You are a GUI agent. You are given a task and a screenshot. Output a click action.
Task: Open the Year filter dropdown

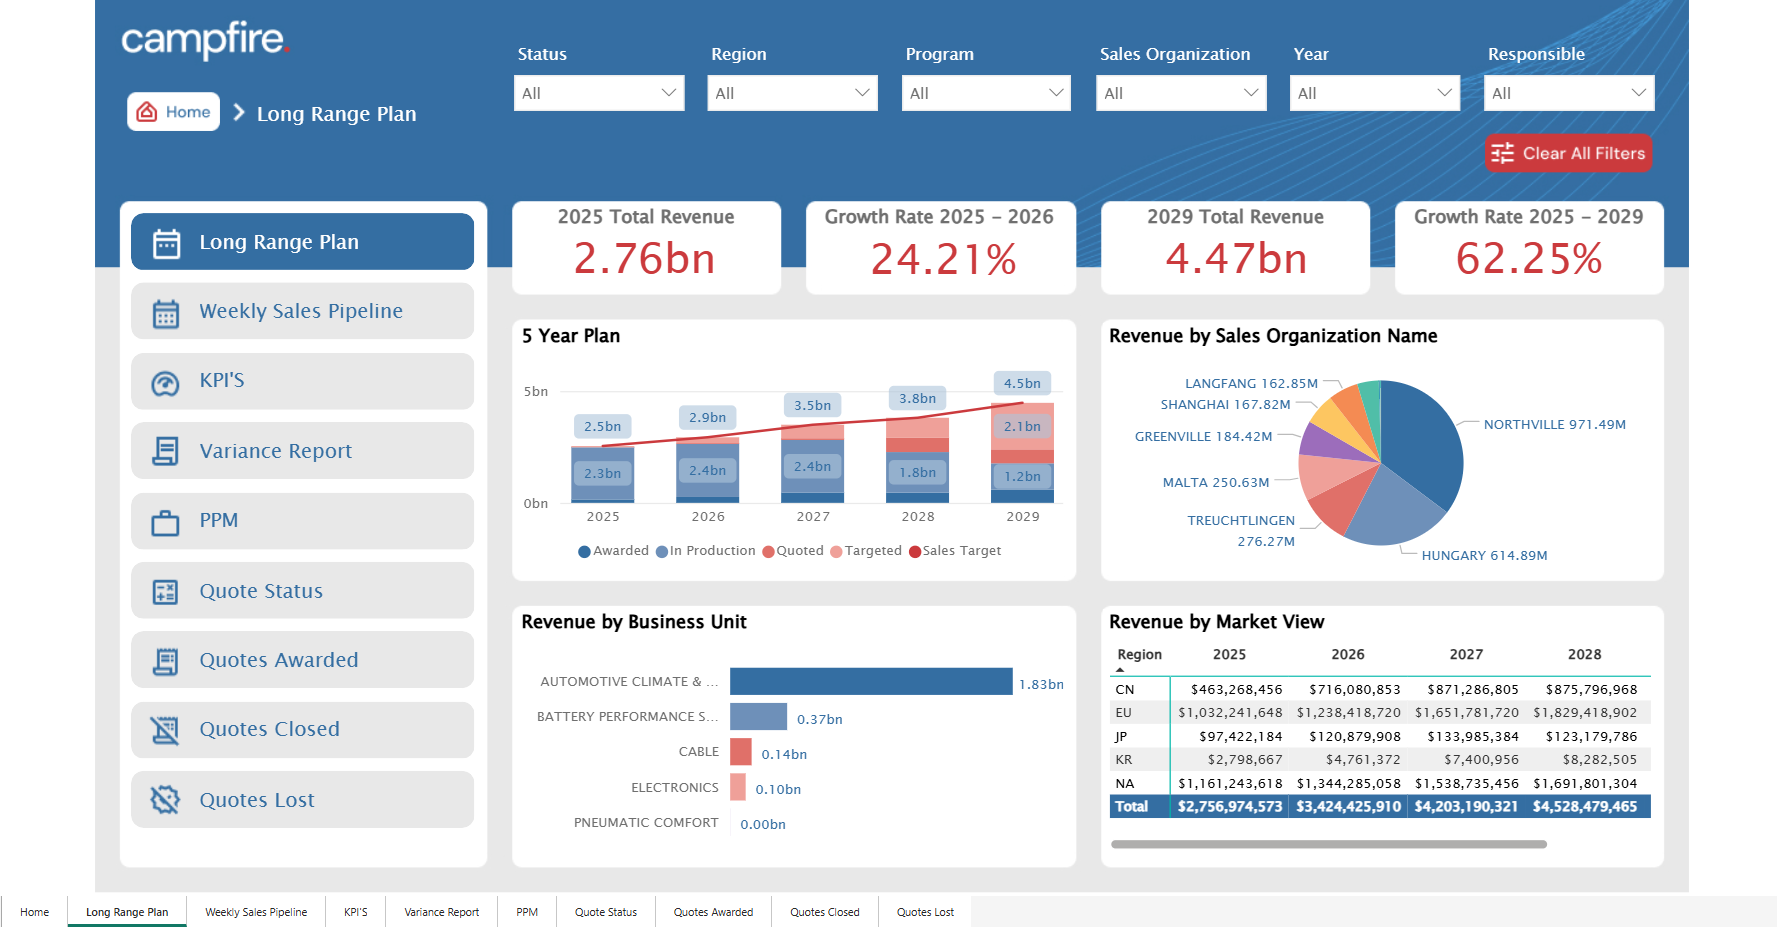(1374, 93)
